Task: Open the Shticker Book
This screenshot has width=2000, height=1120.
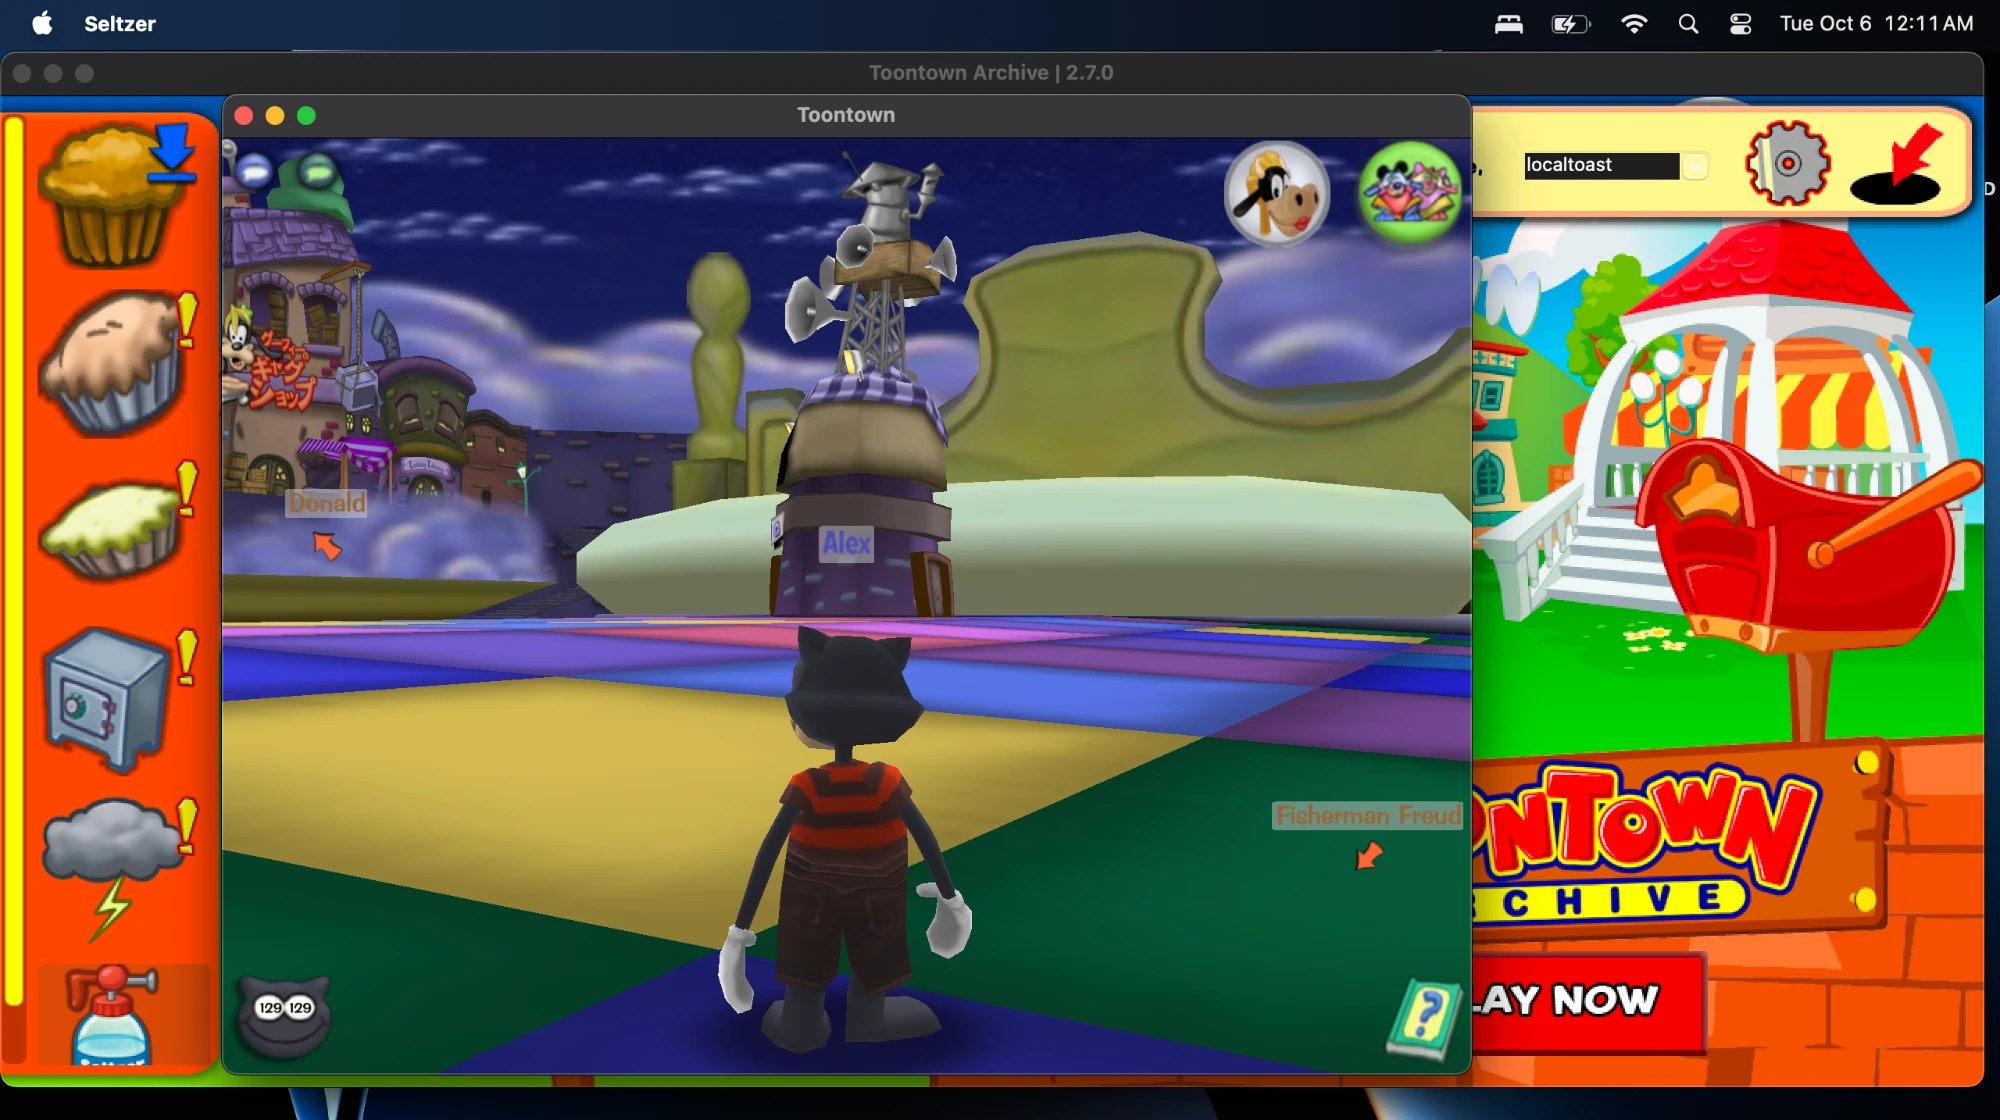Action: pyautogui.click(x=1423, y=1019)
